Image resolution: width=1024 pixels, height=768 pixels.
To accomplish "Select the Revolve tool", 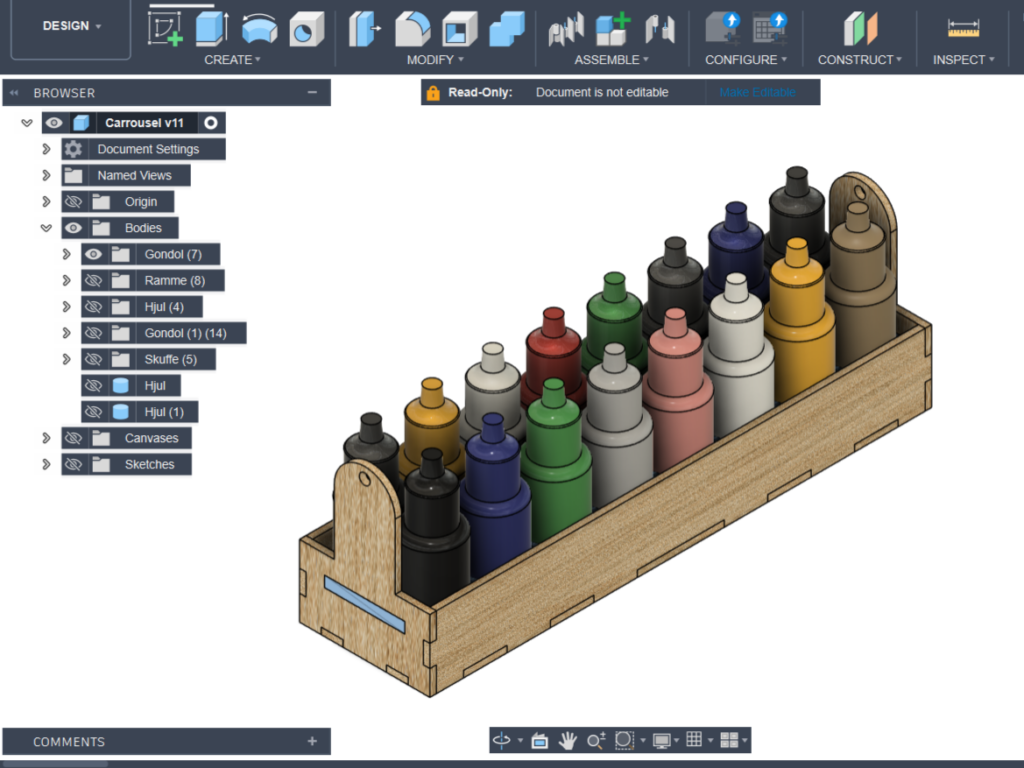I will 259,28.
